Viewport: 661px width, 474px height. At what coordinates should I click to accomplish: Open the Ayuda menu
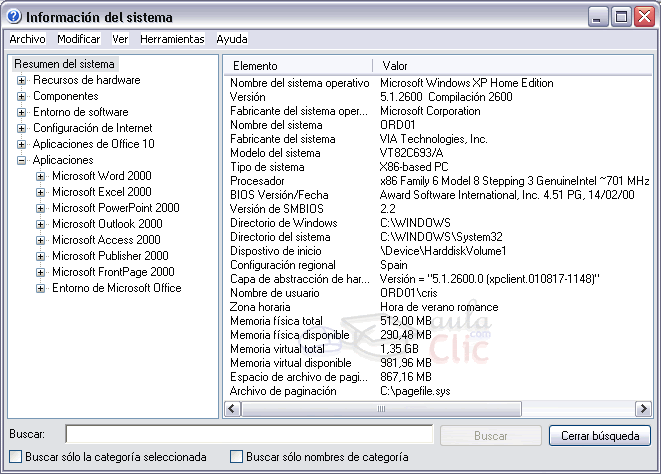(x=232, y=39)
